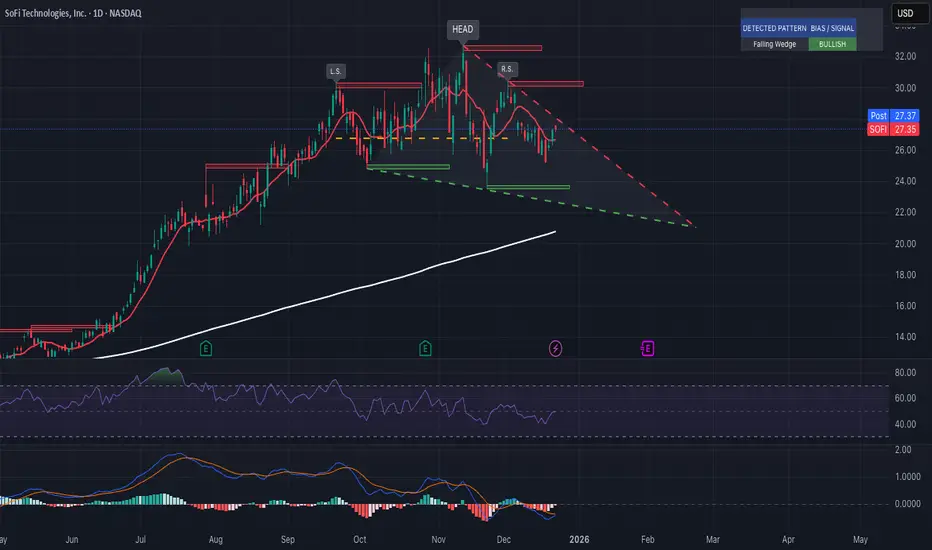Click the Dec label on time axis
Image resolution: width=932 pixels, height=550 pixels.
pos(503,539)
